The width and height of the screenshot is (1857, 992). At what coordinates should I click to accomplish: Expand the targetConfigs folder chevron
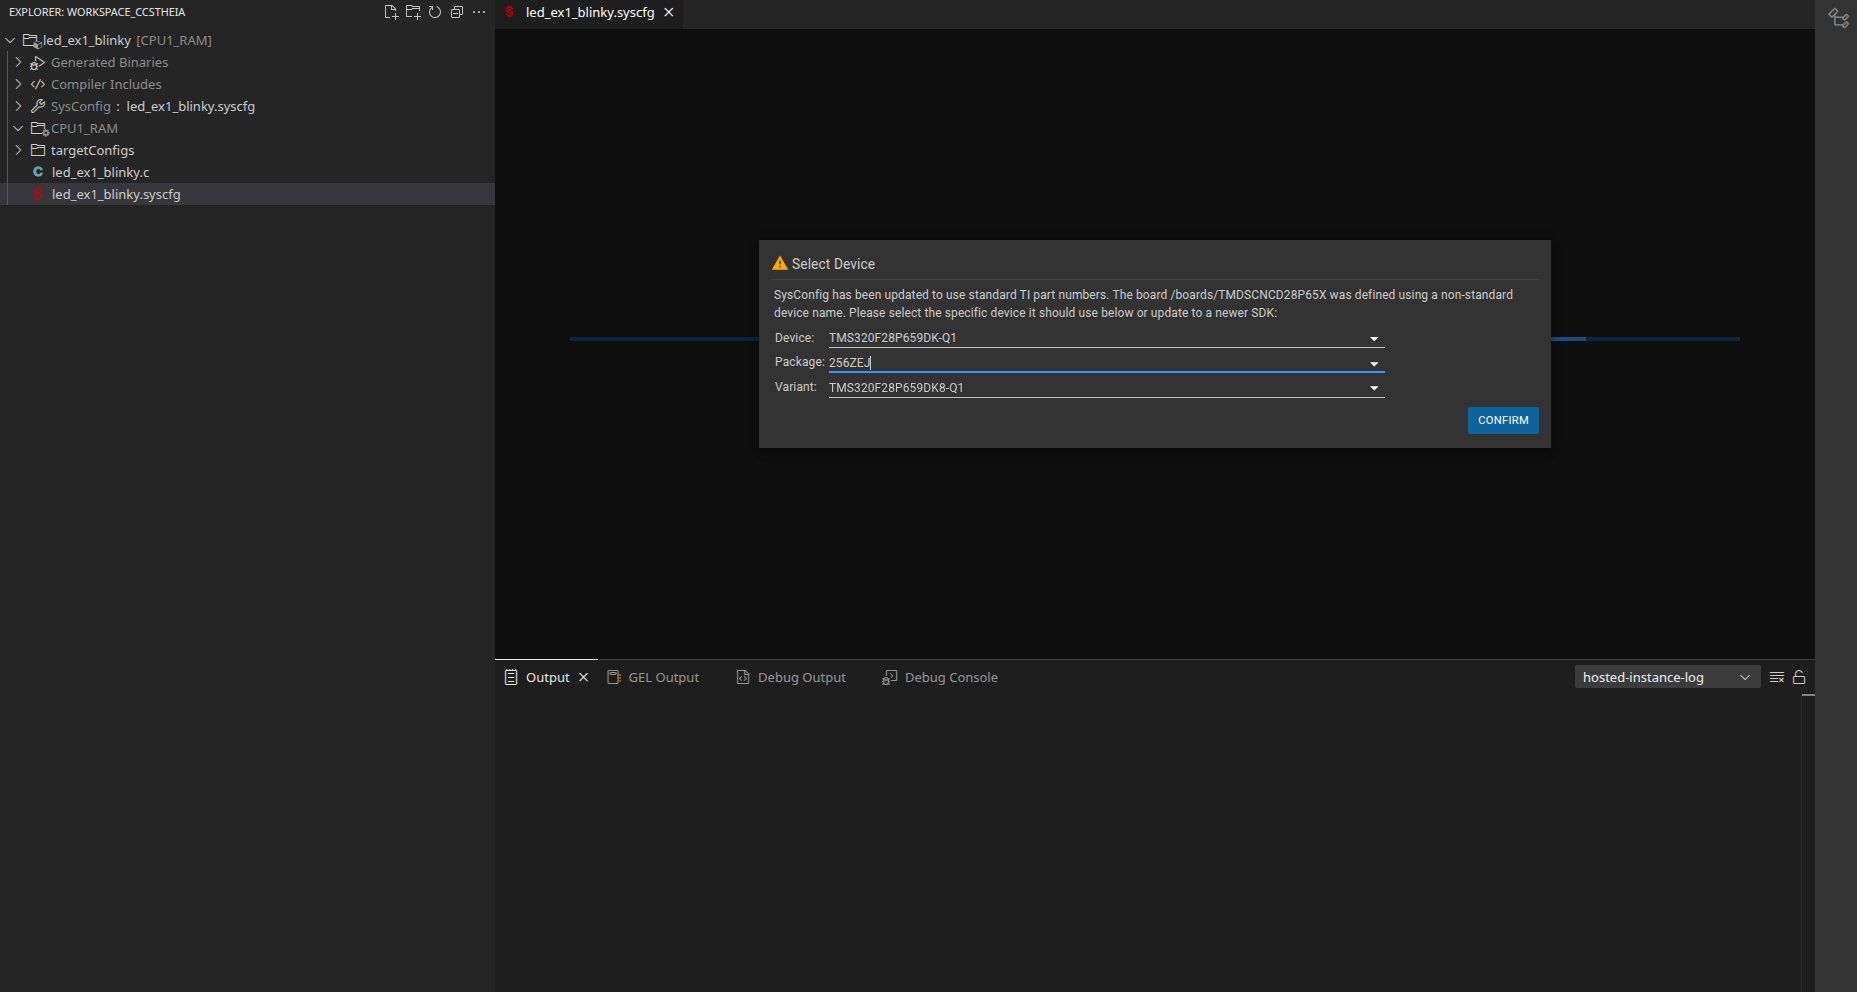point(19,150)
